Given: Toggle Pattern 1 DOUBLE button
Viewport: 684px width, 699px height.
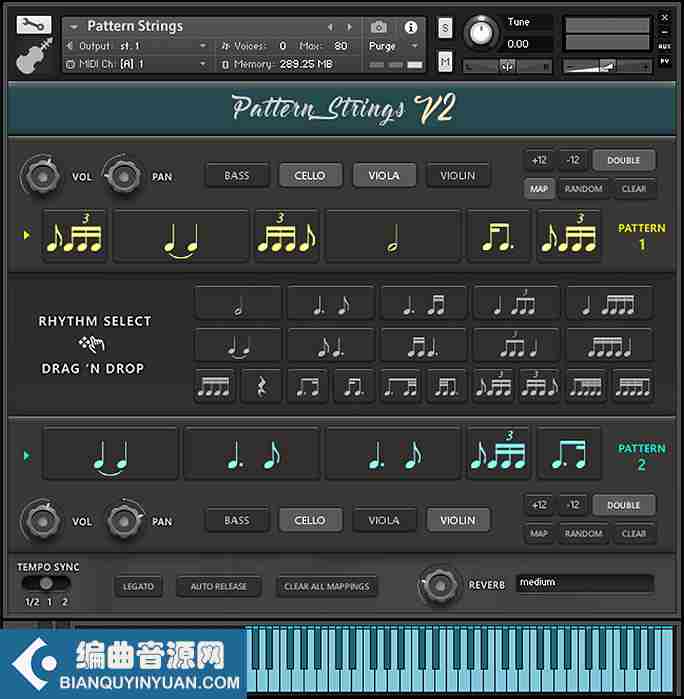Looking at the screenshot, I should 623,160.
